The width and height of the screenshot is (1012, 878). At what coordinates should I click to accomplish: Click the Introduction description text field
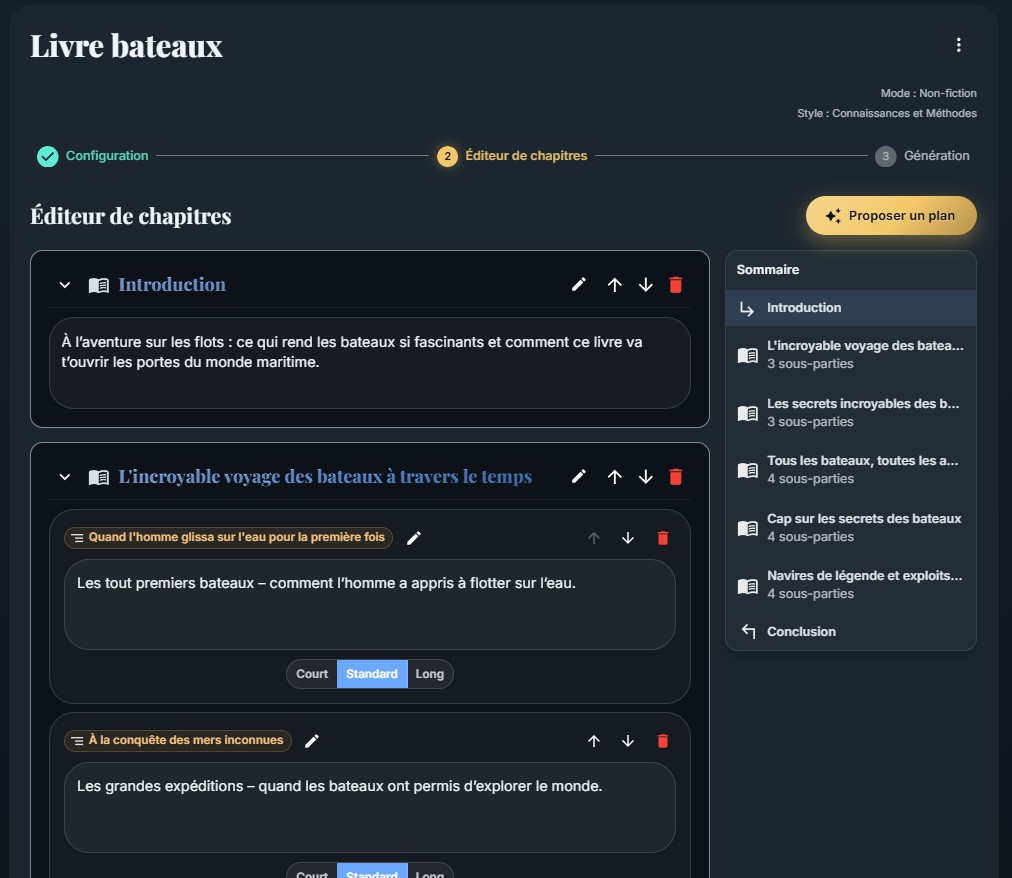(x=369, y=362)
